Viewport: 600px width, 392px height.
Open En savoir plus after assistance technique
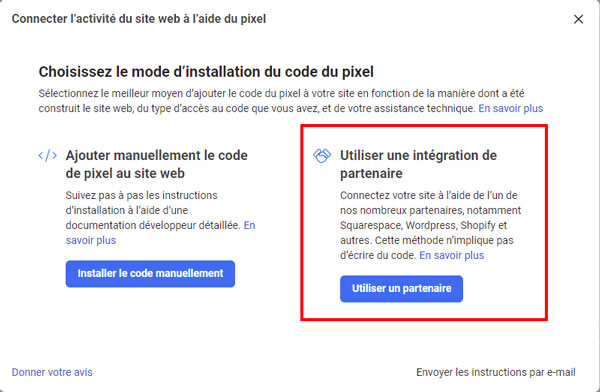[510, 108]
